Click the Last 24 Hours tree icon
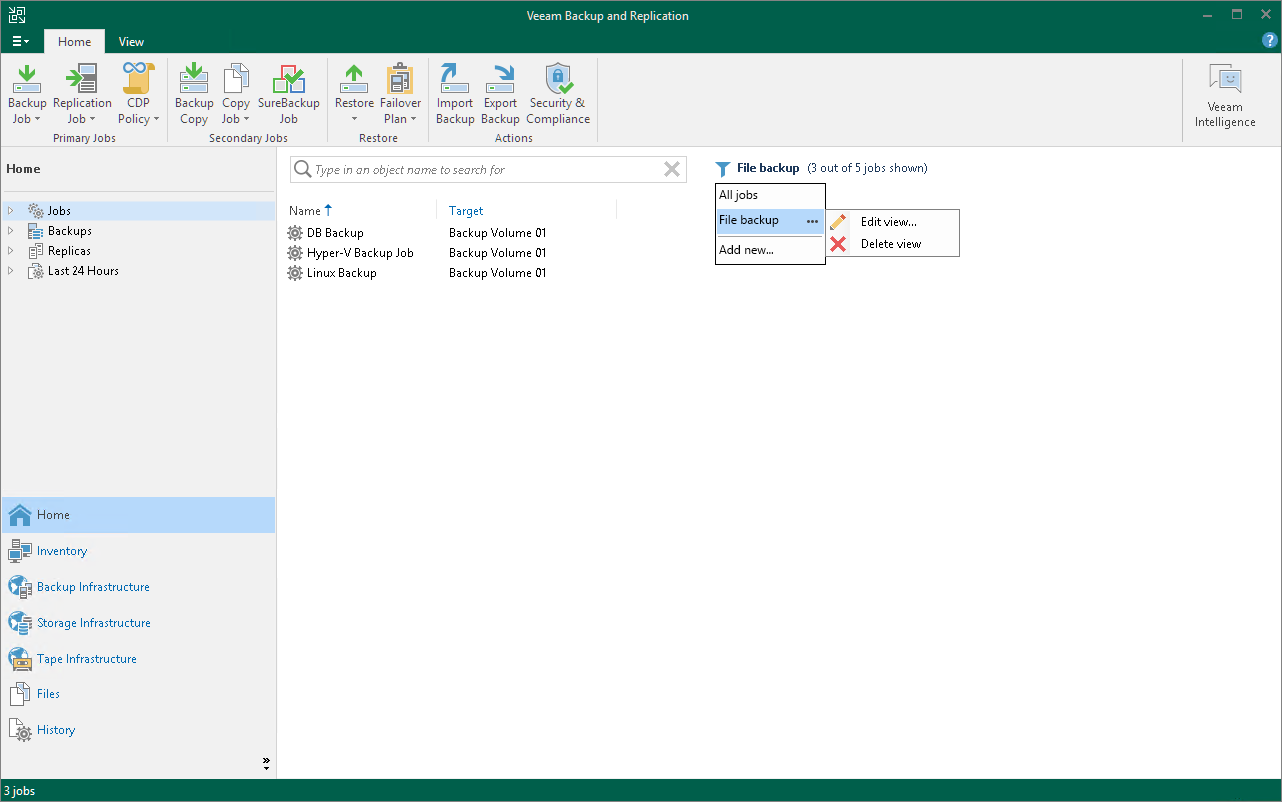 36,271
